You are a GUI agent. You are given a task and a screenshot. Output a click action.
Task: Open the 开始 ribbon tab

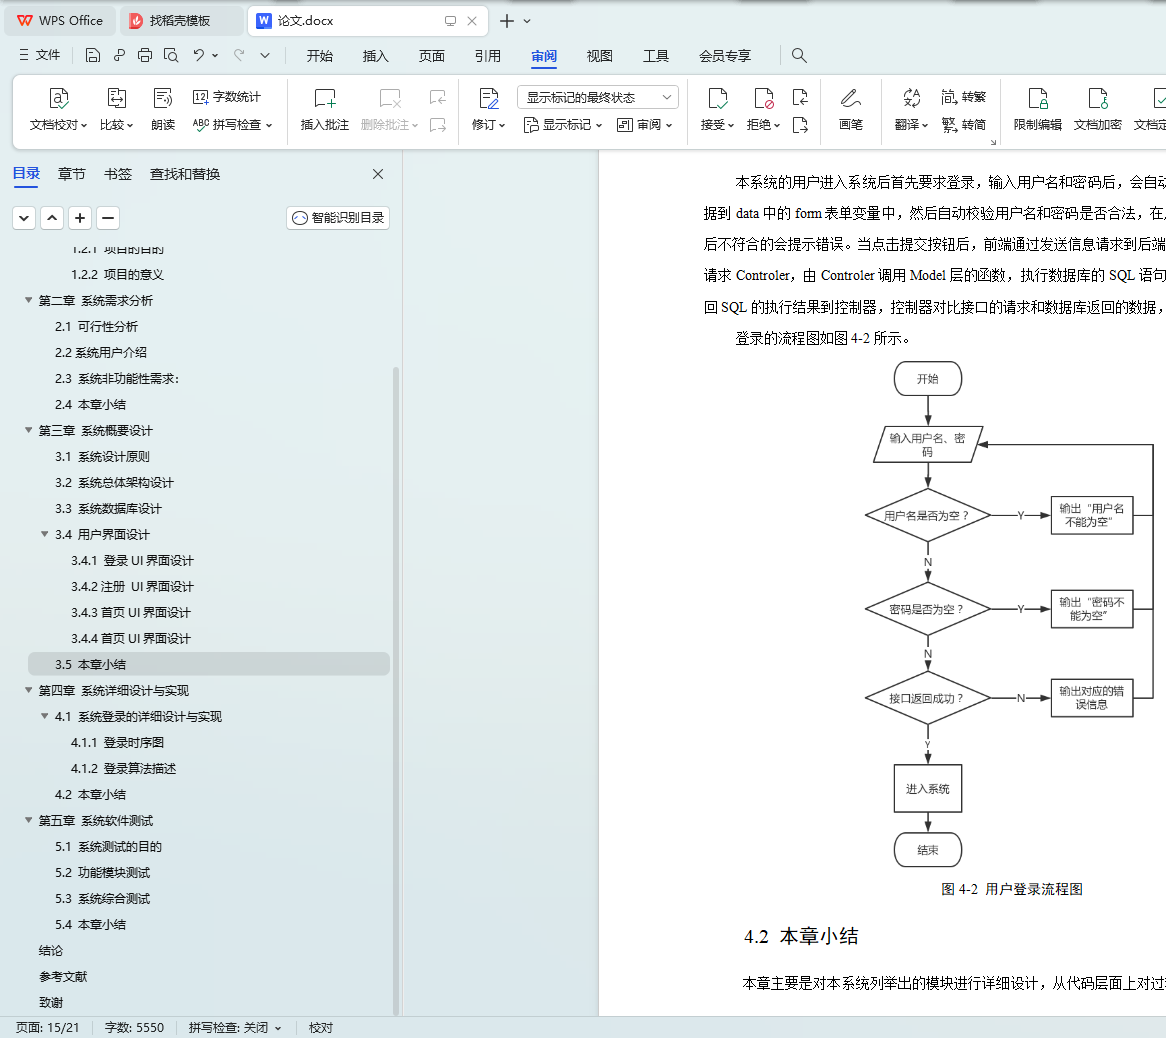tap(320, 56)
